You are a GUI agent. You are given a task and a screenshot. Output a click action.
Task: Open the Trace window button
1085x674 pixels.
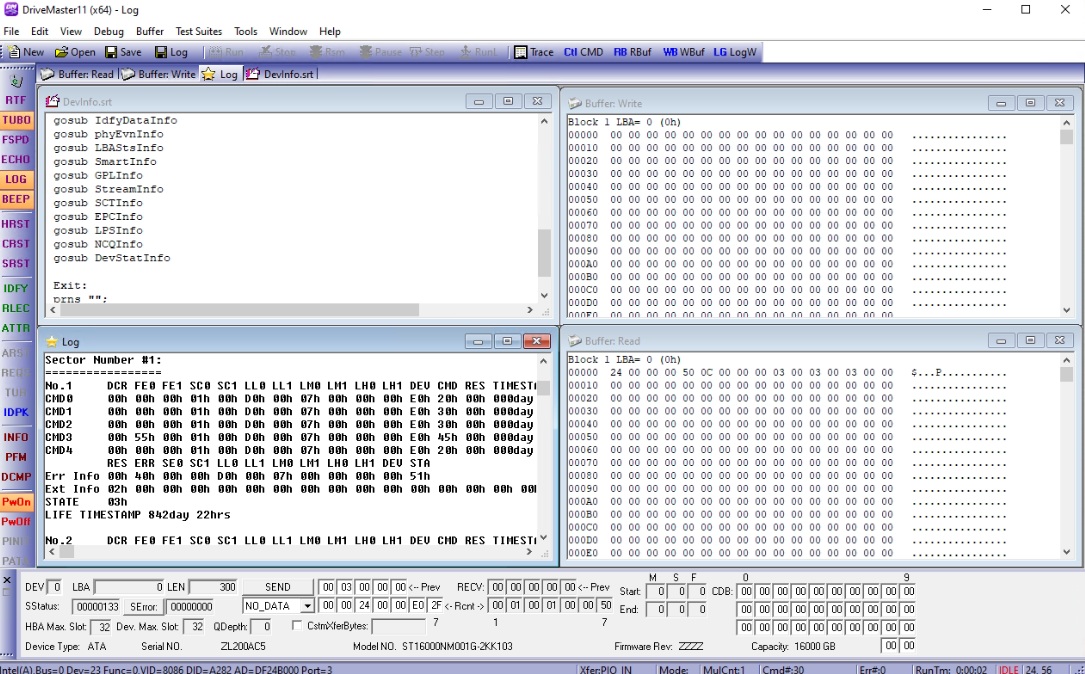click(x=534, y=52)
